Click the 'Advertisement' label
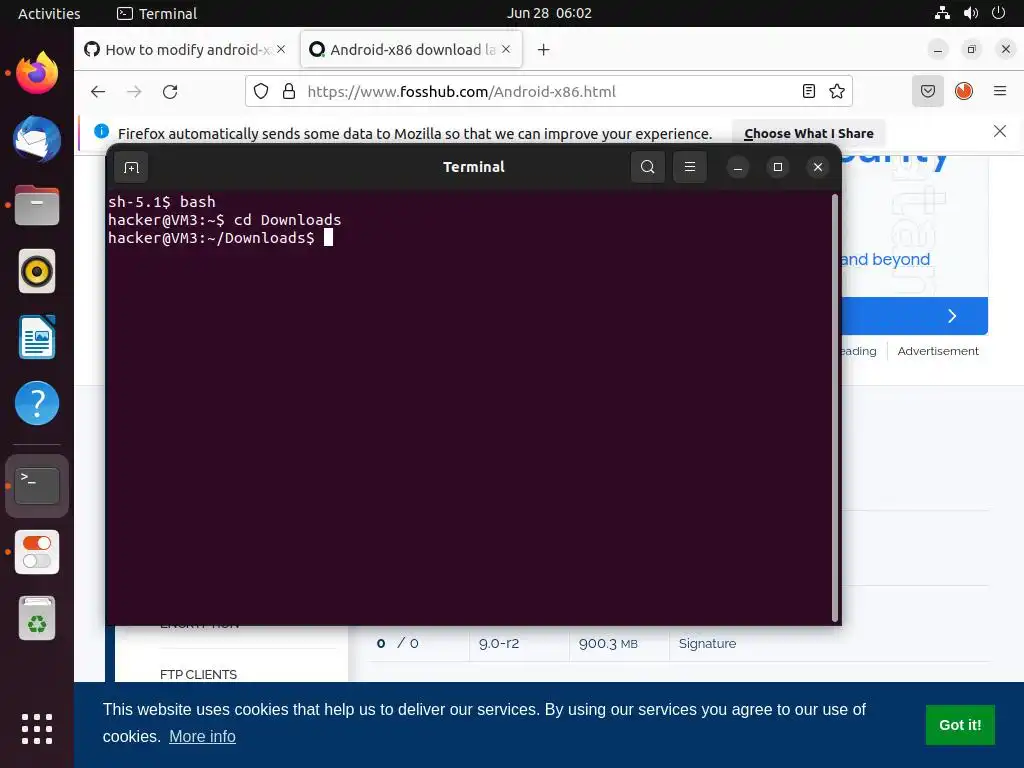Image resolution: width=1024 pixels, height=768 pixels. [938, 351]
